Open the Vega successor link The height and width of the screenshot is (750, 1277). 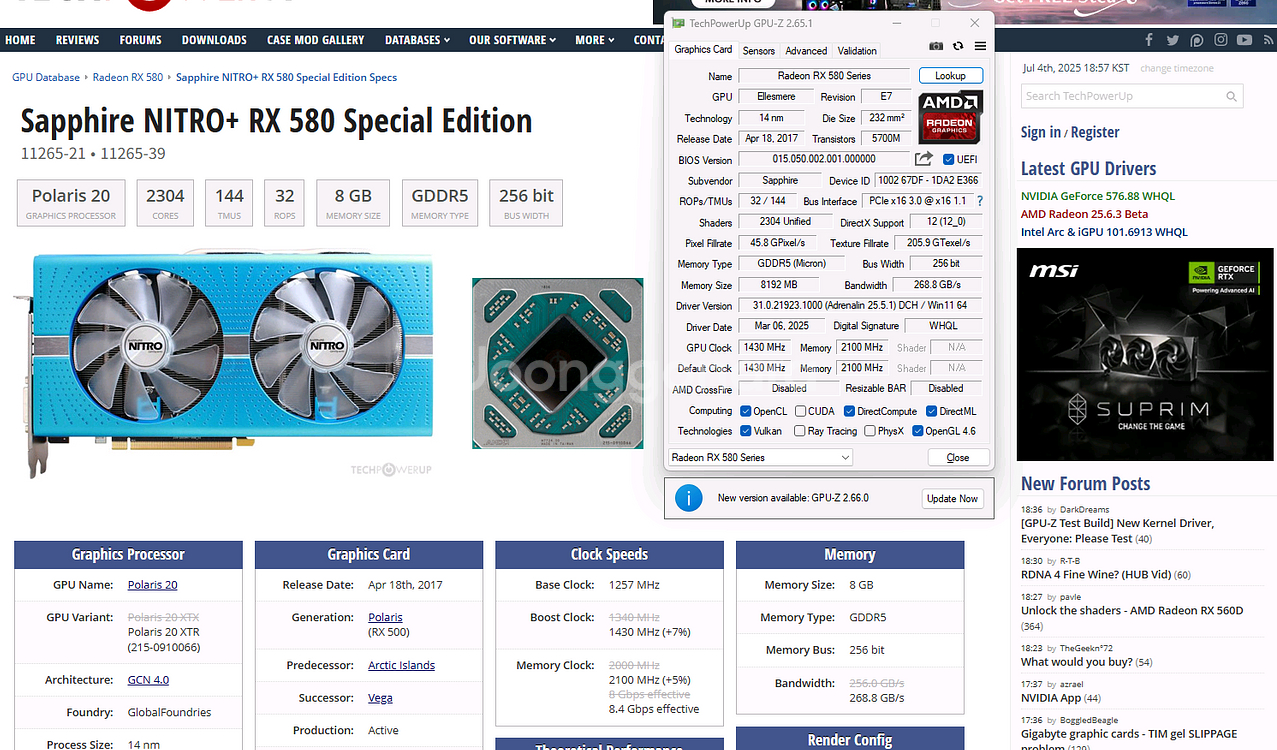coord(380,698)
